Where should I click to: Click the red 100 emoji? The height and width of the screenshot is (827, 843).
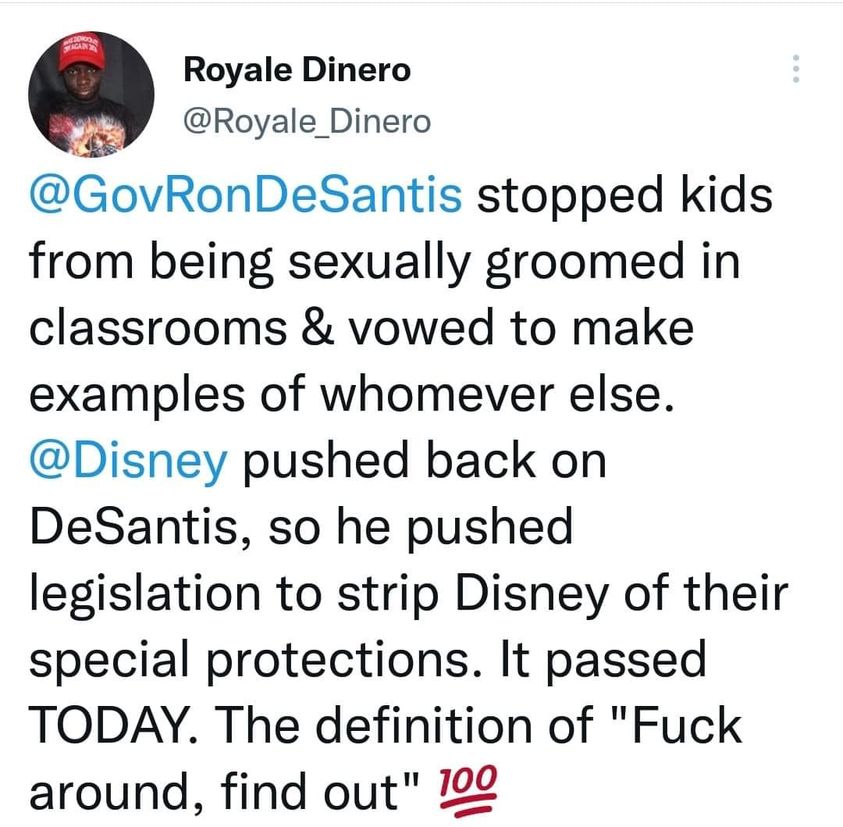pos(467,794)
